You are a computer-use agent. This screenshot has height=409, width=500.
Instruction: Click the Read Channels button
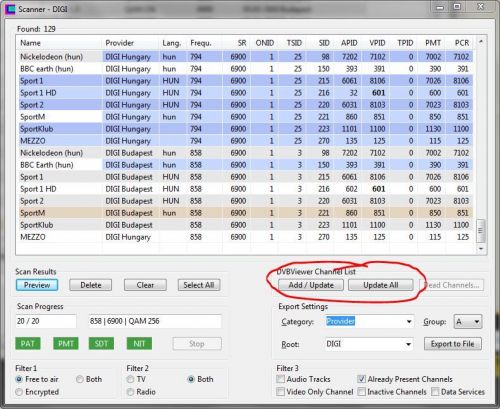point(452,285)
